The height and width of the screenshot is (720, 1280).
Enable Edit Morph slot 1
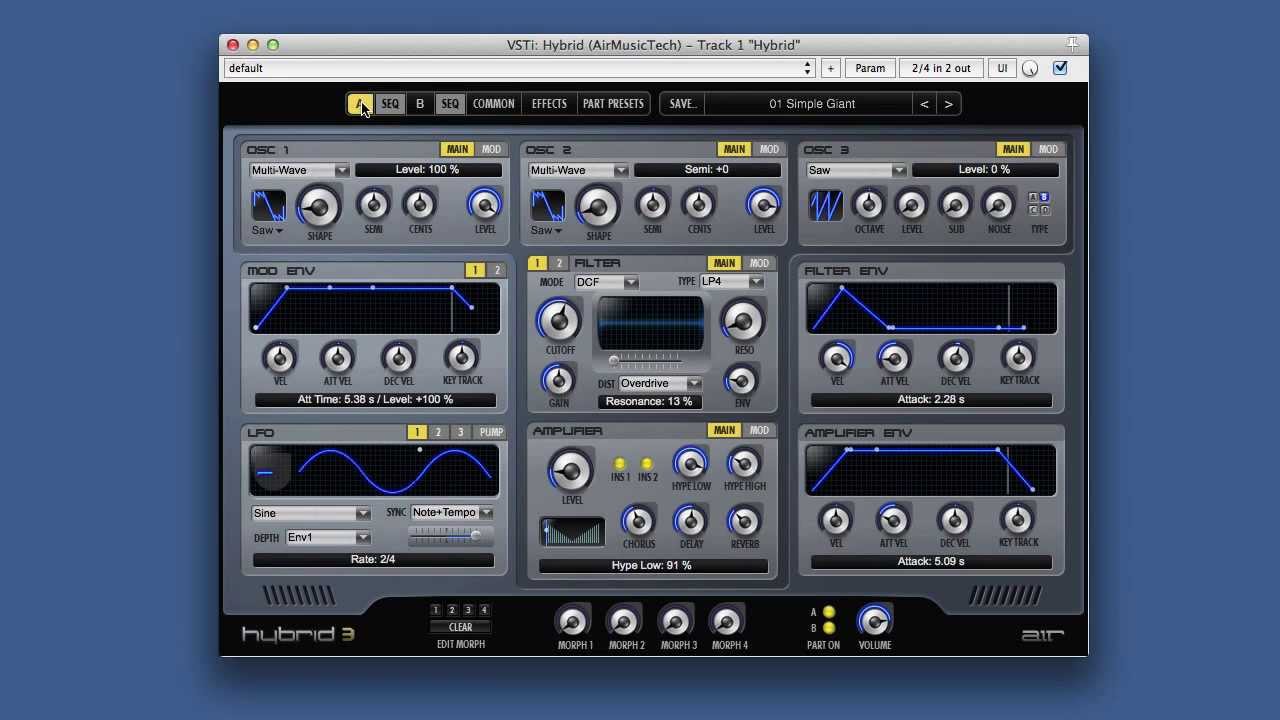tap(435, 610)
